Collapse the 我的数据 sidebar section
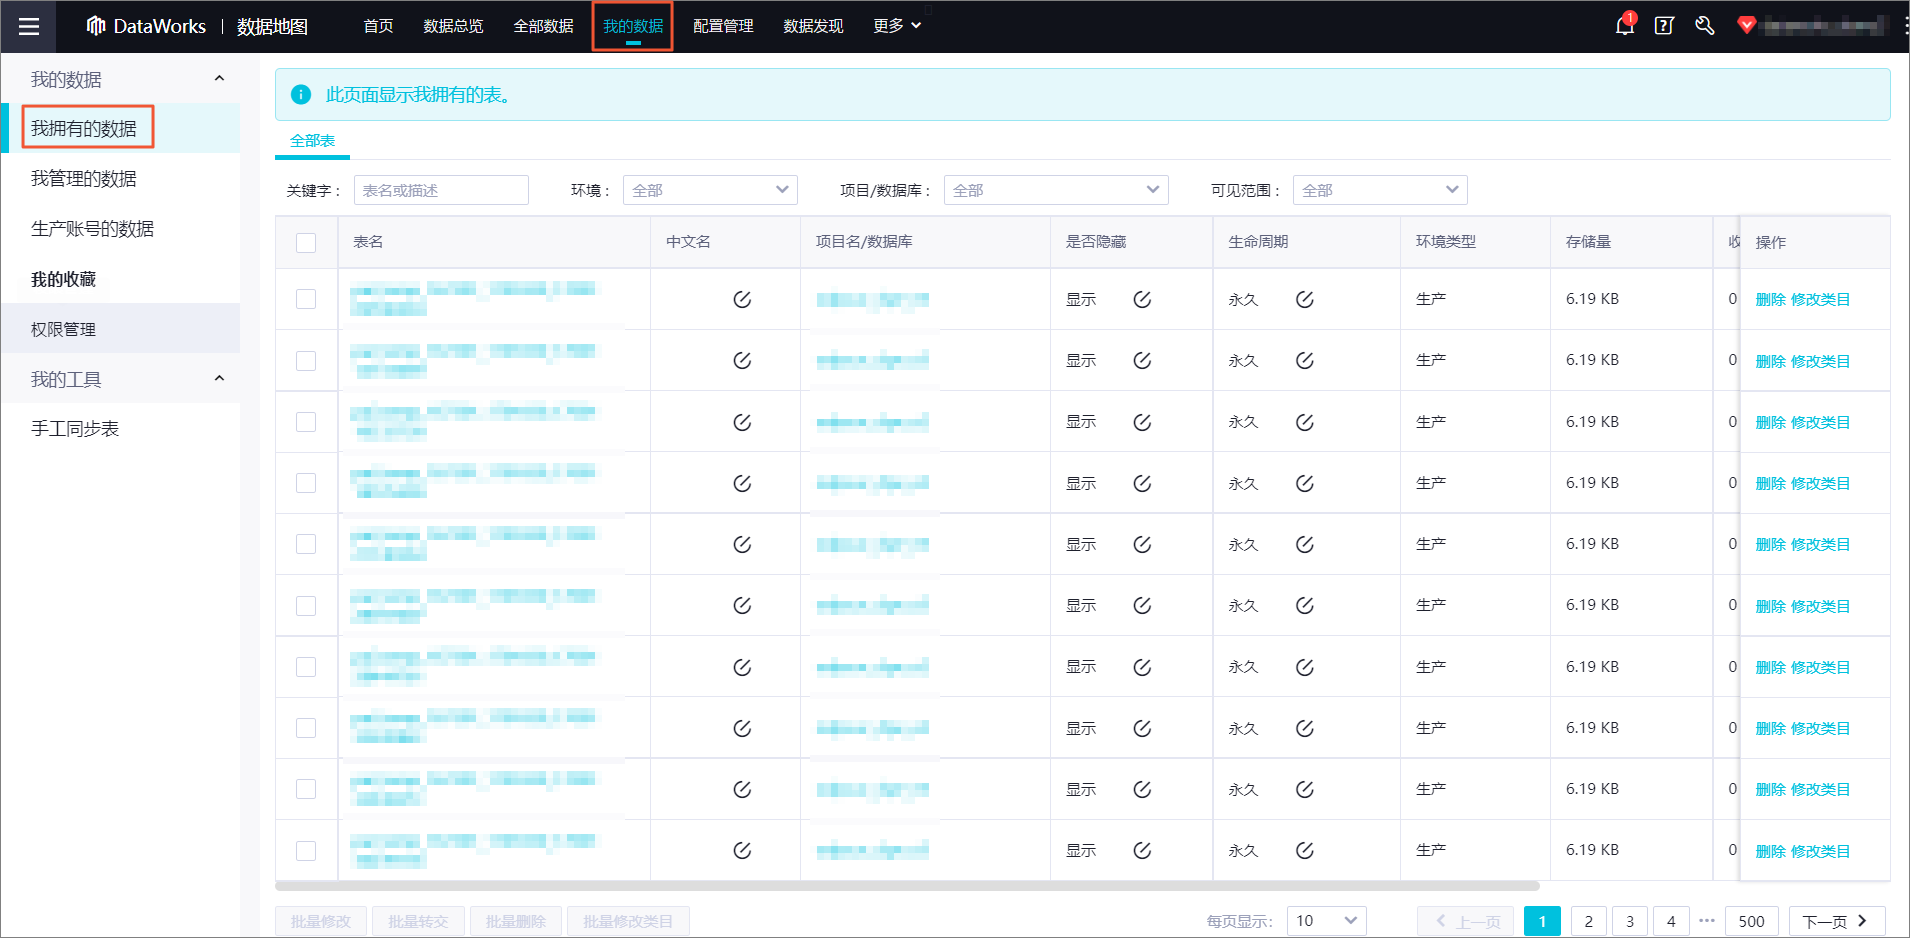Screen dimensions: 1910x938 point(219,78)
